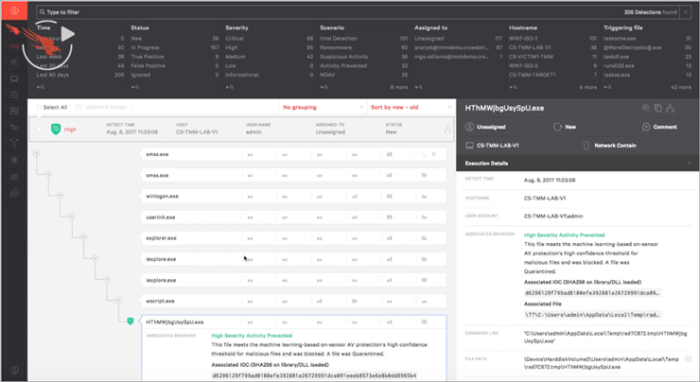The height and width of the screenshot is (382, 700).
Task: Open process tree icon in detail header
Action: tap(670, 108)
